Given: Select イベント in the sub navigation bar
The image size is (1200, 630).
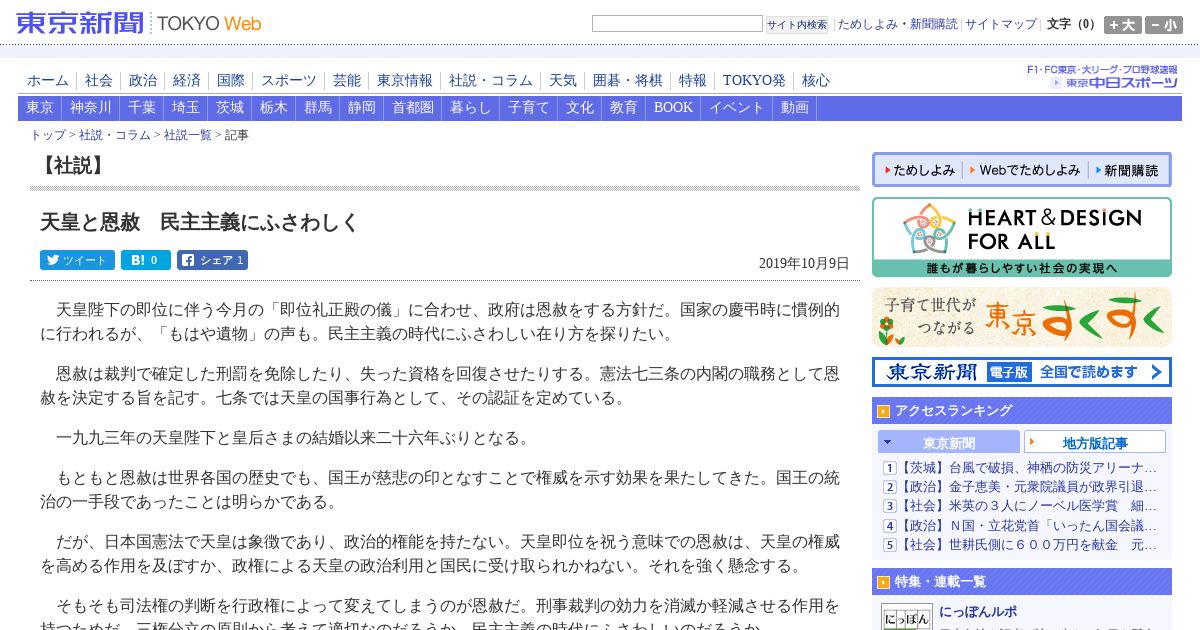Looking at the screenshot, I should coord(737,107).
